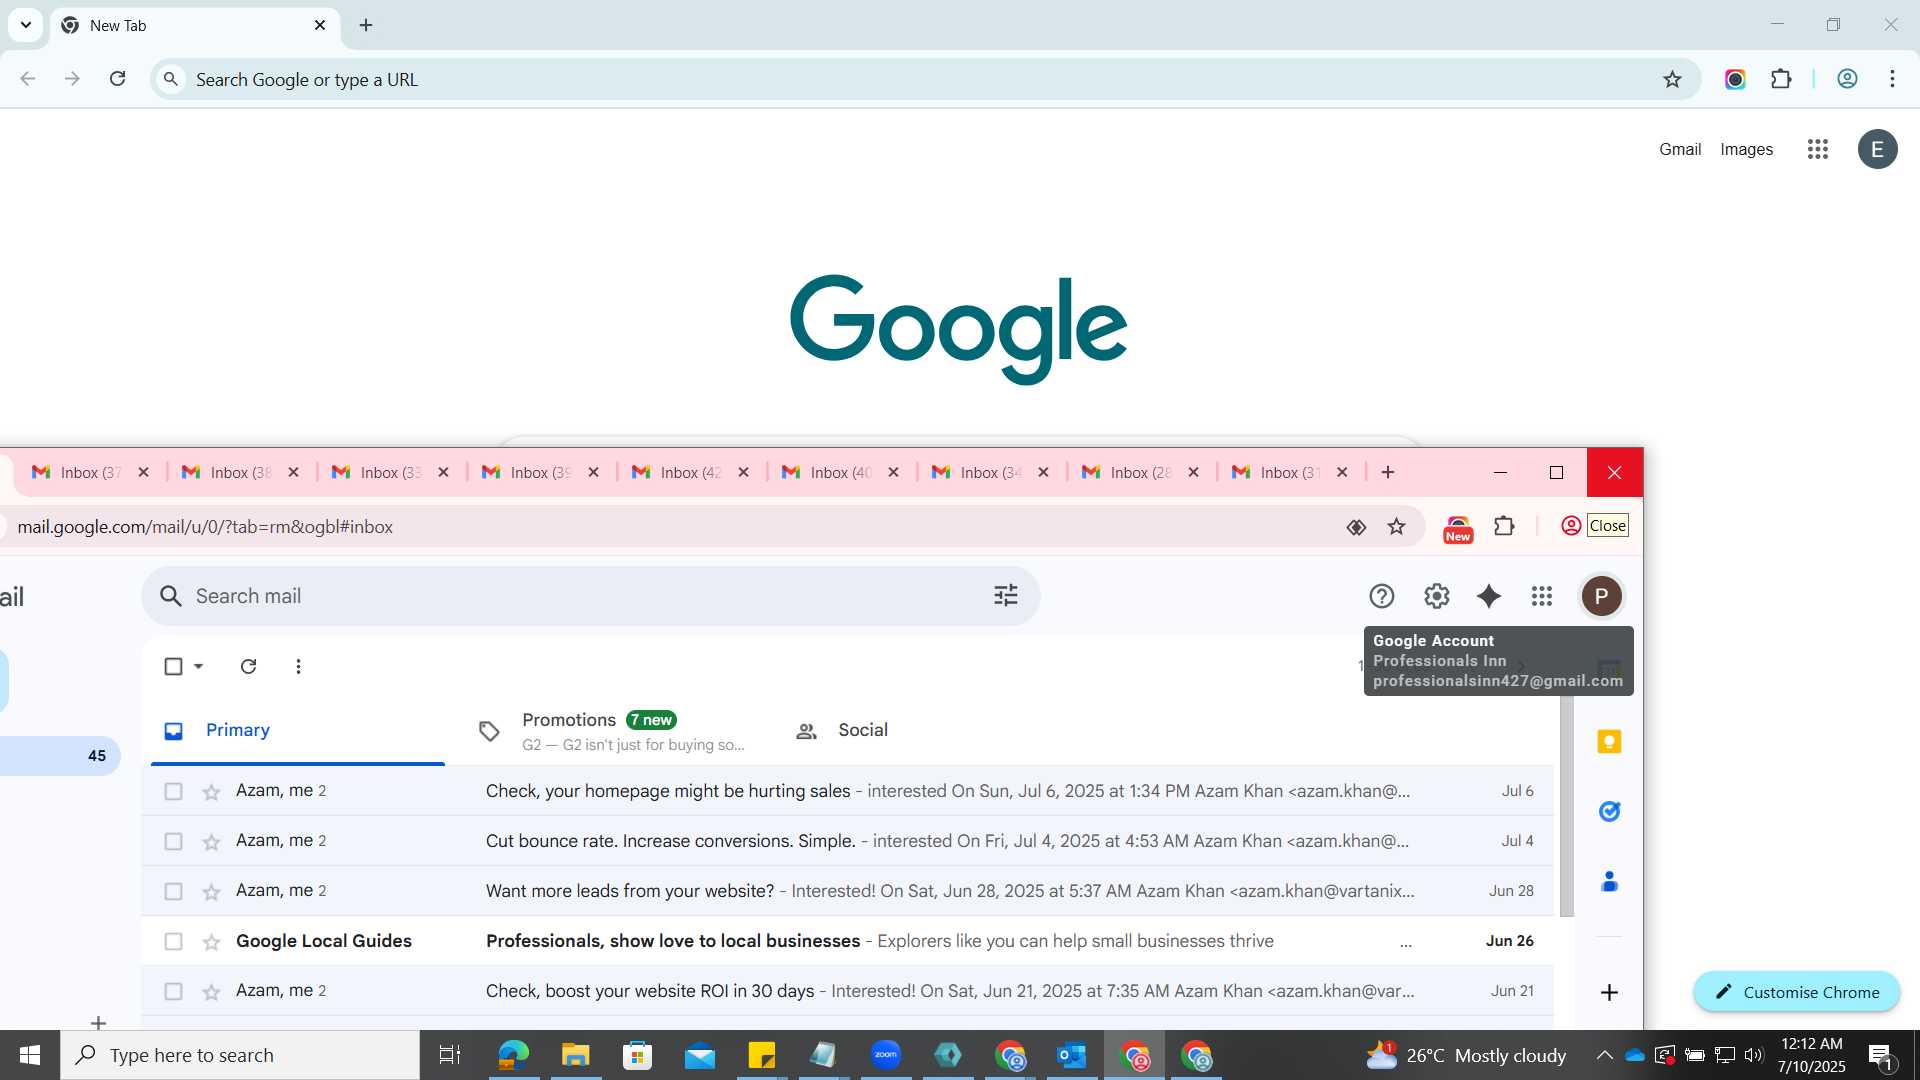Open Gmail support help icon
This screenshot has height=1080, width=1920.
(1381, 596)
